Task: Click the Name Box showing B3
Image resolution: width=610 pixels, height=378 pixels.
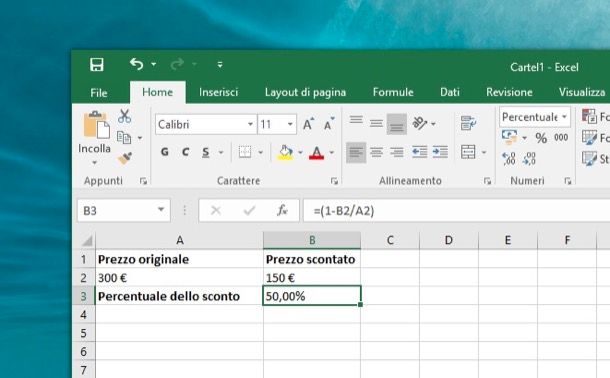Action: tap(124, 210)
